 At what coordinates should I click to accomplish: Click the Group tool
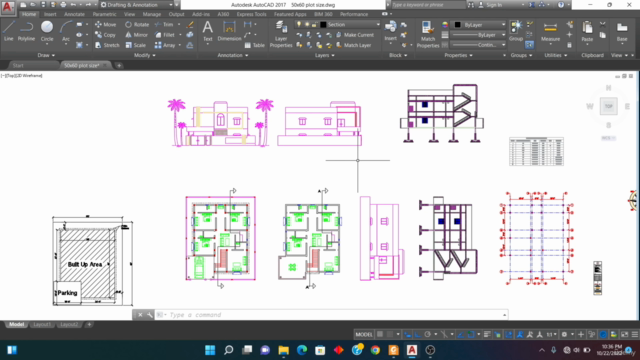516,31
